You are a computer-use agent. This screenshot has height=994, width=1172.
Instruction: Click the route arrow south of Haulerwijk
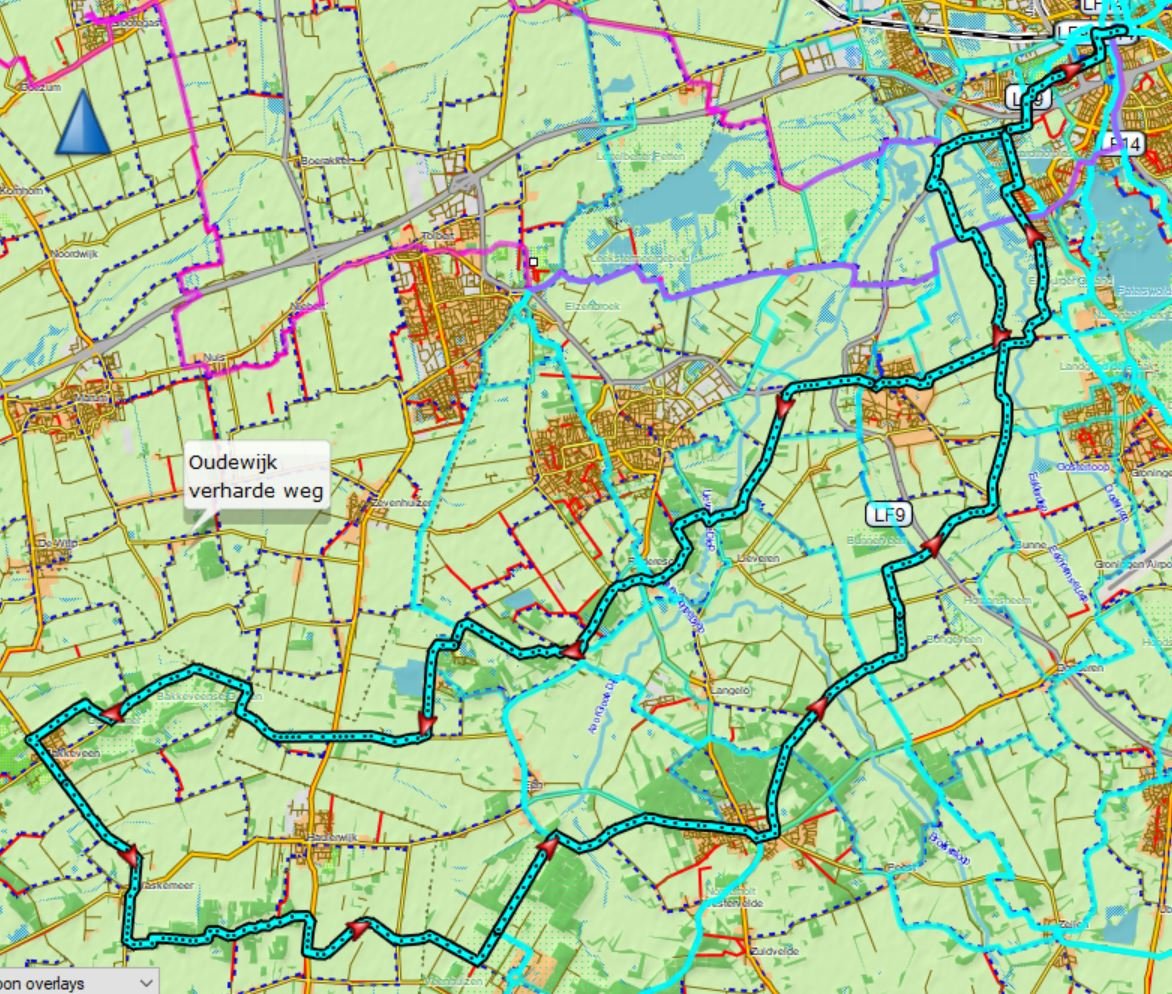click(x=357, y=929)
